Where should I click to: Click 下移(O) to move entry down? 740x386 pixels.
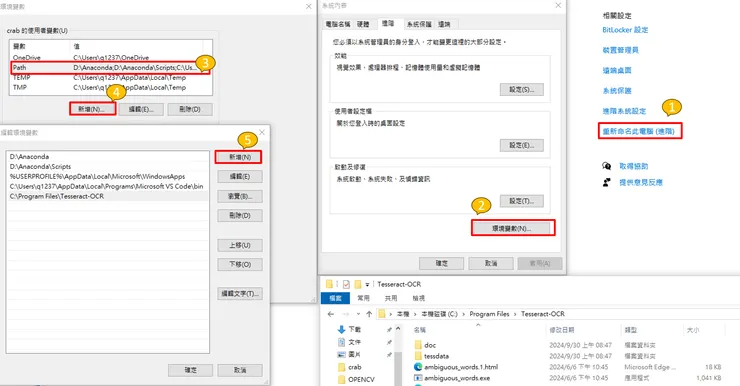240,264
